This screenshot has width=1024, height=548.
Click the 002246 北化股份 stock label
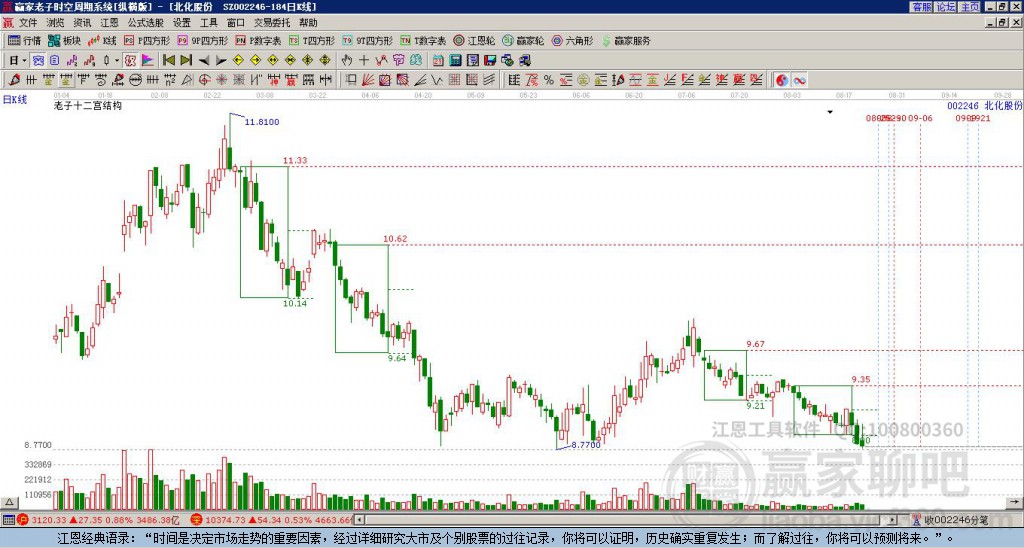[x=985, y=105]
